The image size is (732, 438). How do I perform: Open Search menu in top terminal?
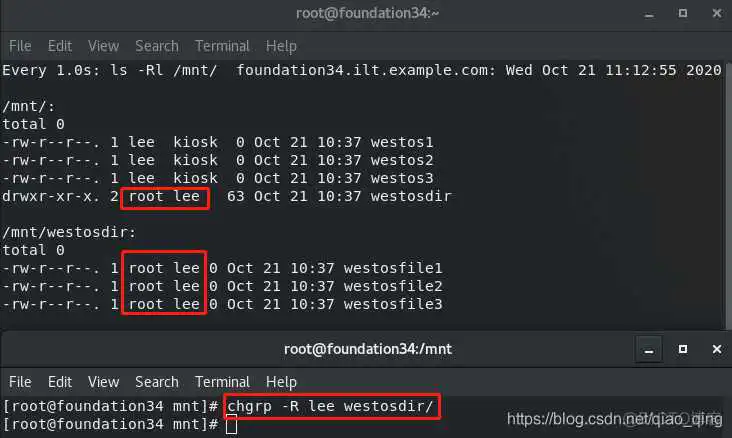tap(157, 46)
